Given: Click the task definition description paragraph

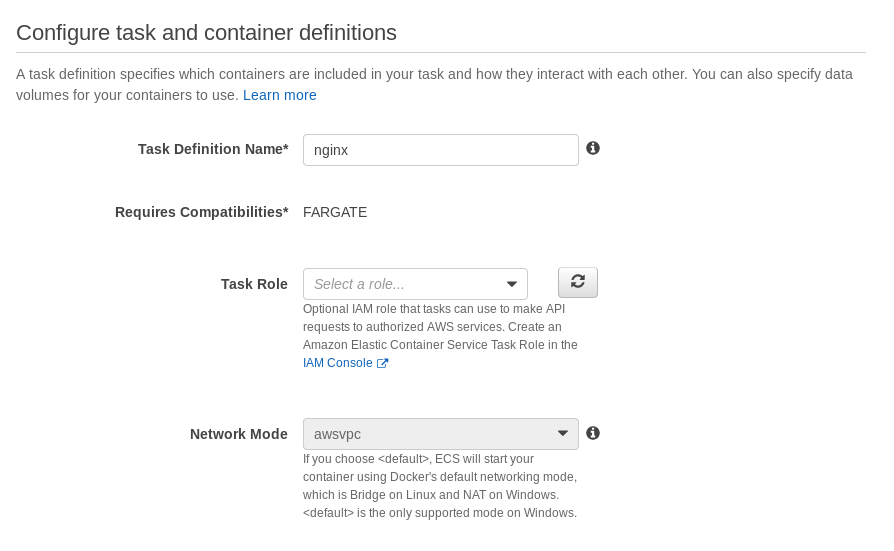Looking at the screenshot, I should tap(434, 75).
